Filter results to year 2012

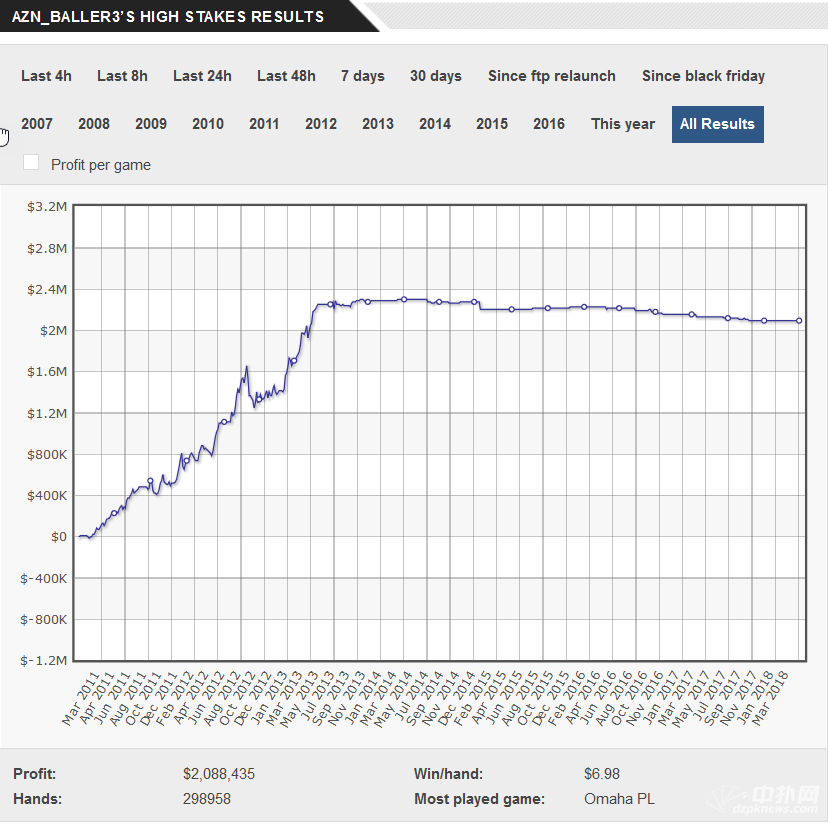click(321, 124)
